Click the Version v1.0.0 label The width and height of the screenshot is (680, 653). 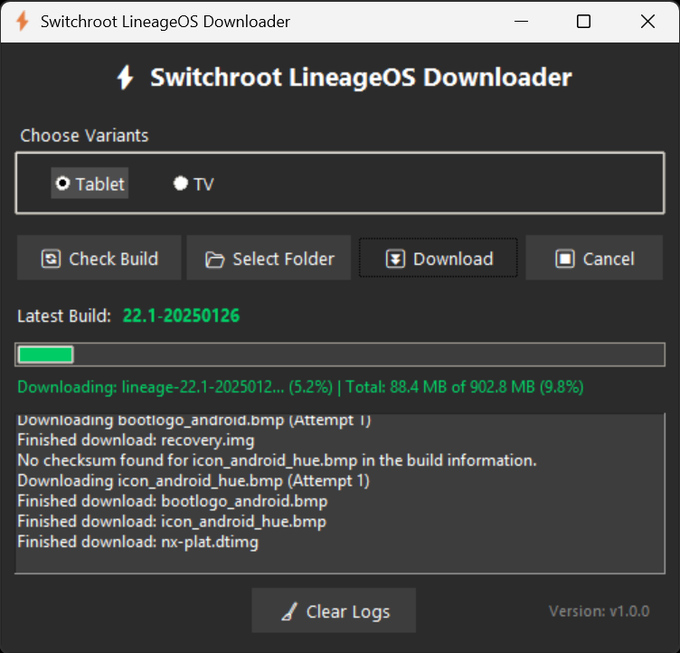pos(599,611)
